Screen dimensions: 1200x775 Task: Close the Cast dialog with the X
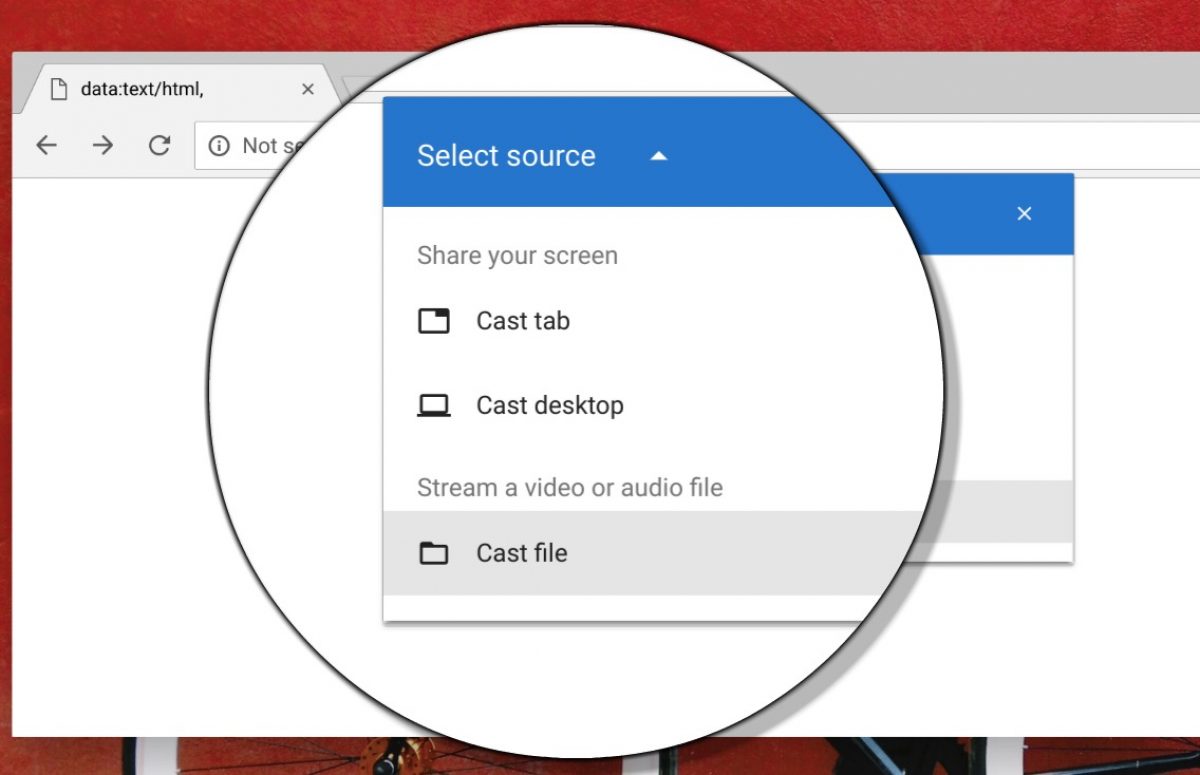coord(1024,214)
